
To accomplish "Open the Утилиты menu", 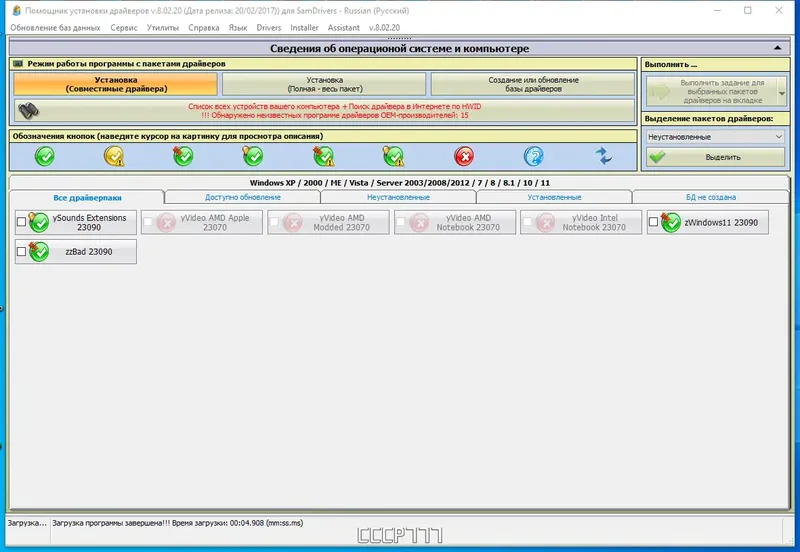I will coord(163,28).
